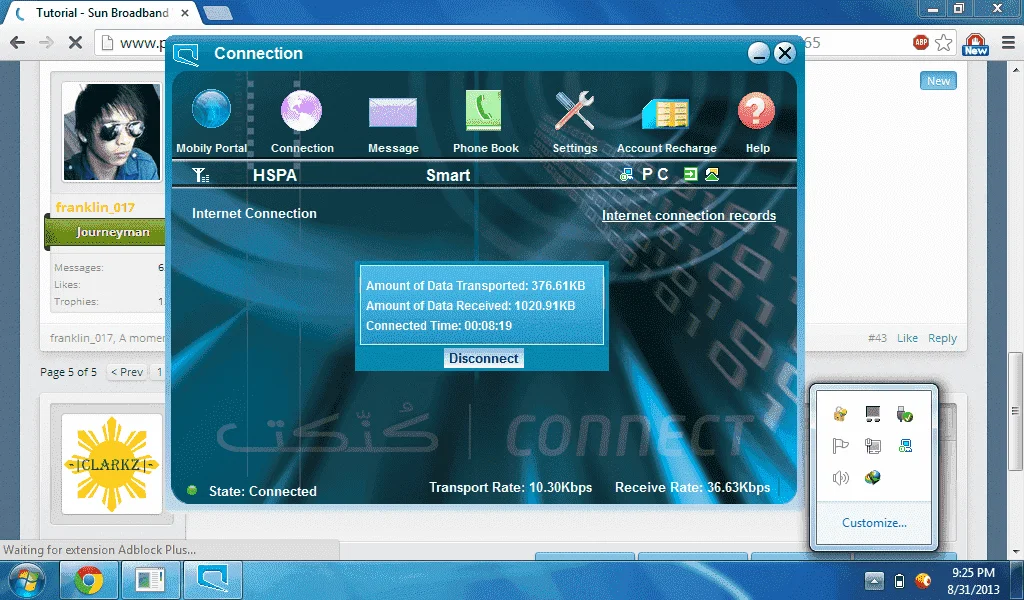Click the Adblock Plus ABP icon in Chrome
The width and height of the screenshot is (1024, 600).
point(921,43)
